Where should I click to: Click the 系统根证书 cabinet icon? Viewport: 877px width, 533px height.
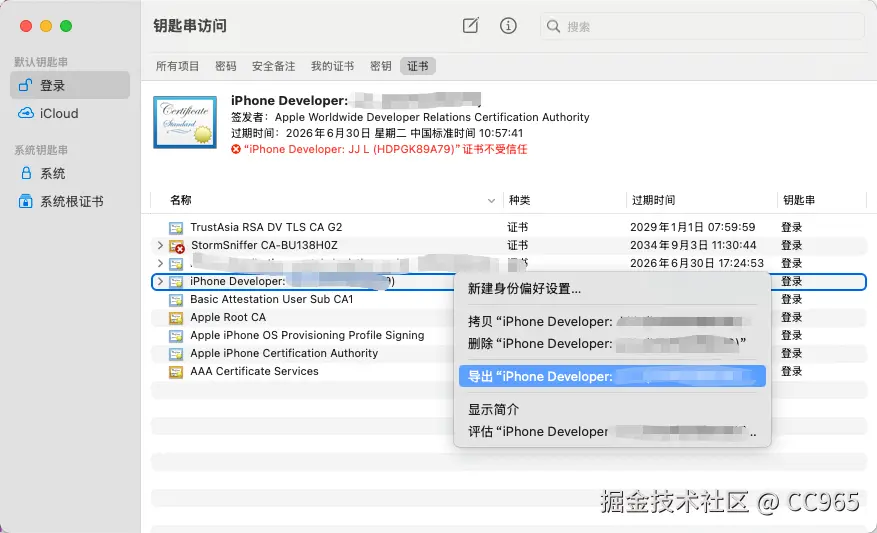tap(26, 201)
